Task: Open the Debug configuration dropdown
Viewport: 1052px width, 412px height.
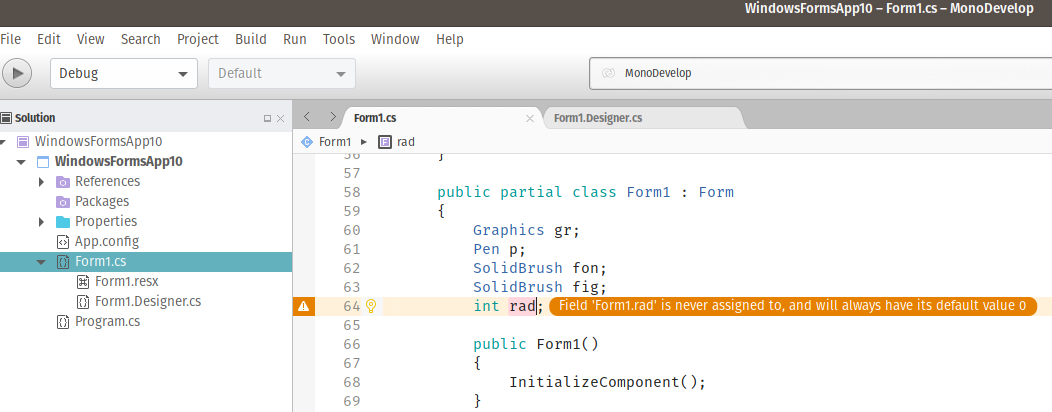Action: pos(124,73)
